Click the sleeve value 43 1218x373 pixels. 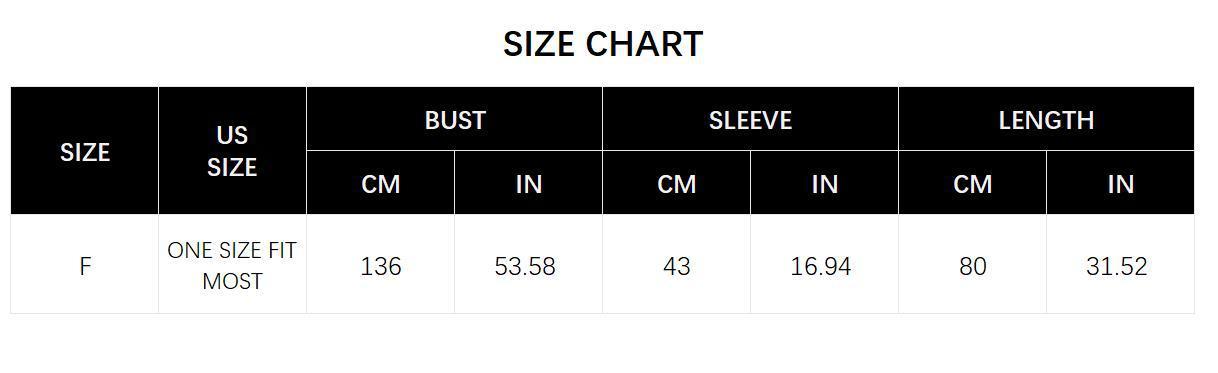[677, 266]
